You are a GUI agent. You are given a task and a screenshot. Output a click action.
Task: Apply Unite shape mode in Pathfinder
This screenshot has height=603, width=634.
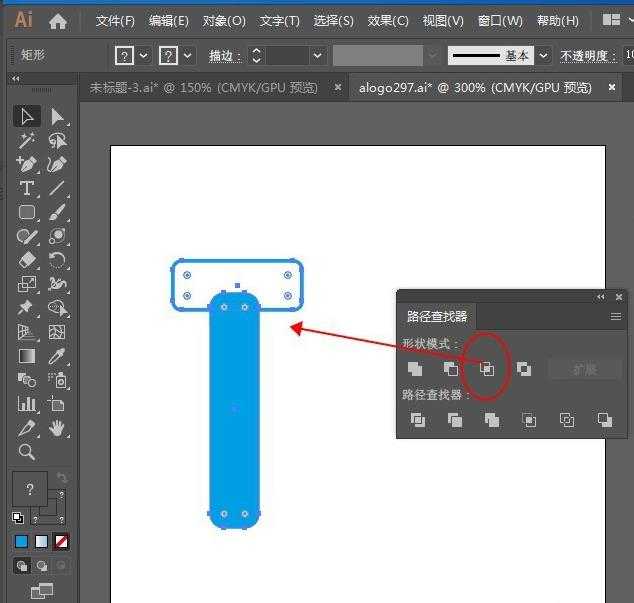point(414,369)
